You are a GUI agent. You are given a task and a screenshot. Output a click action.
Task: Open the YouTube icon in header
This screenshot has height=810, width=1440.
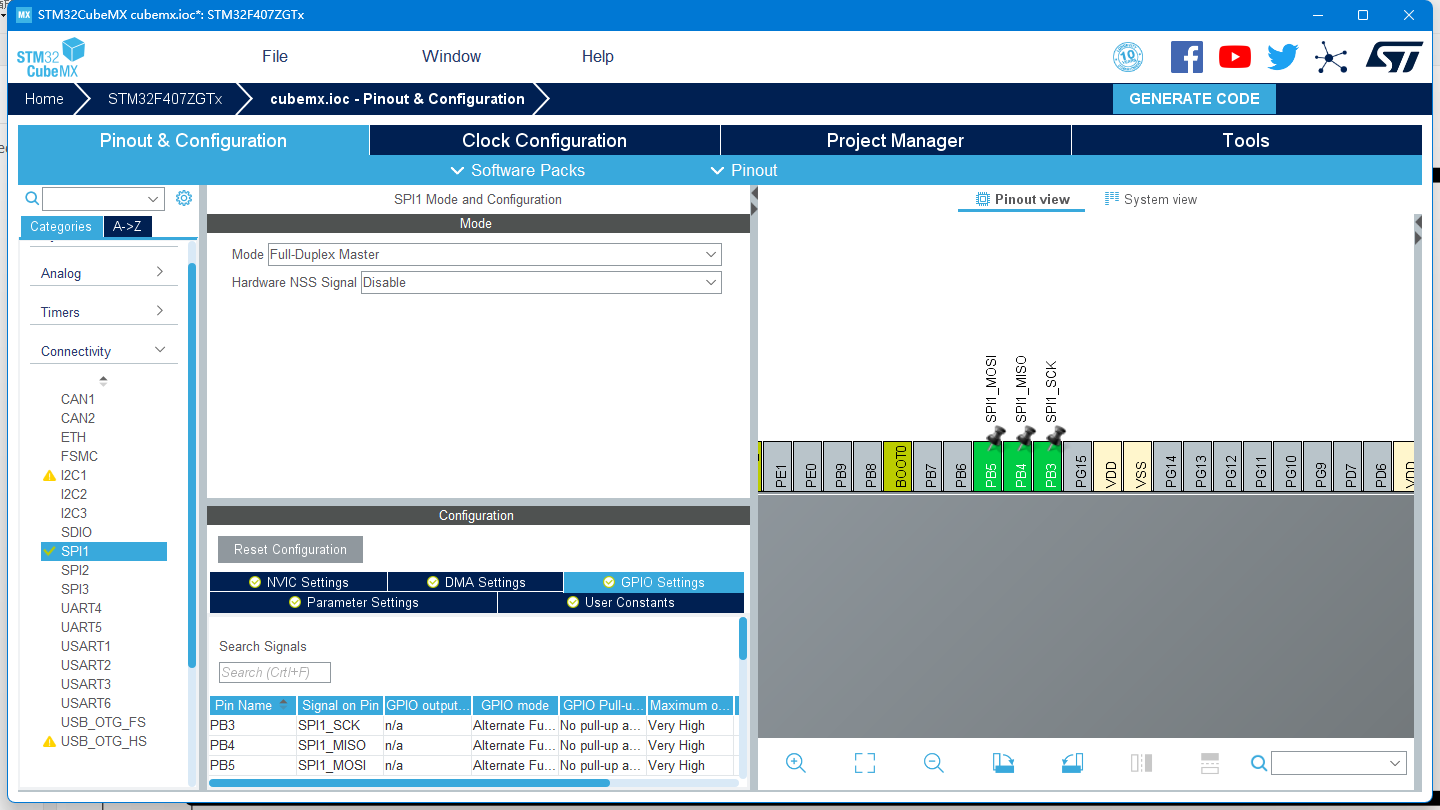pyautogui.click(x=1235, y=57)
